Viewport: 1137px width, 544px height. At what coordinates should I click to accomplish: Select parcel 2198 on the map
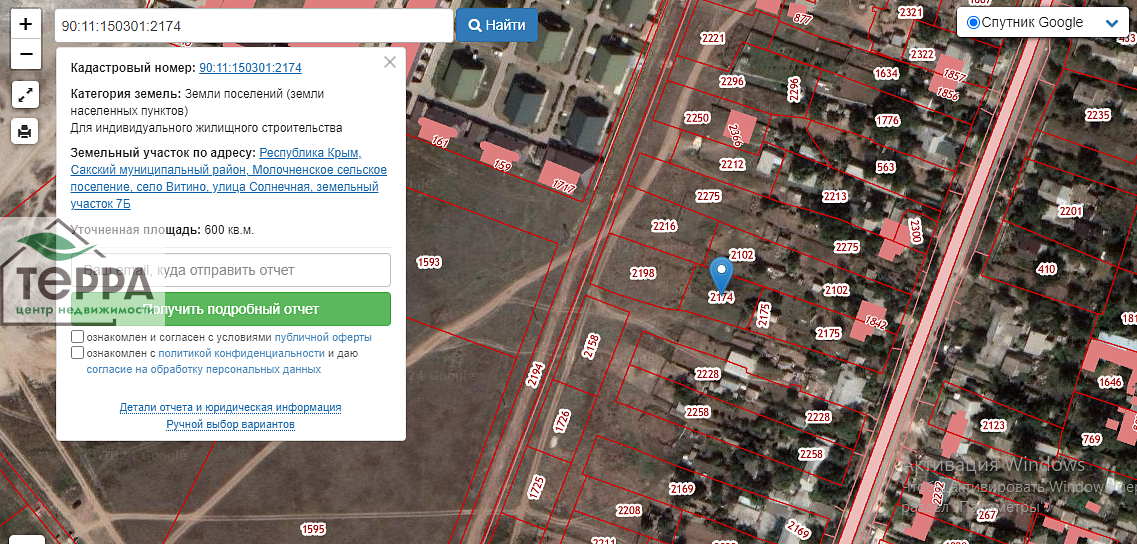(x=643, y=273)
